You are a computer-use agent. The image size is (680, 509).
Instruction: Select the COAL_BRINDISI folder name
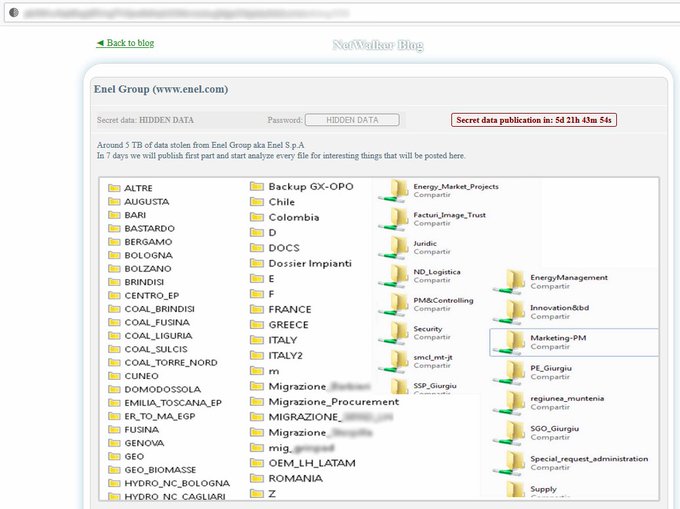pyautogui.click(x=160, y=309)
